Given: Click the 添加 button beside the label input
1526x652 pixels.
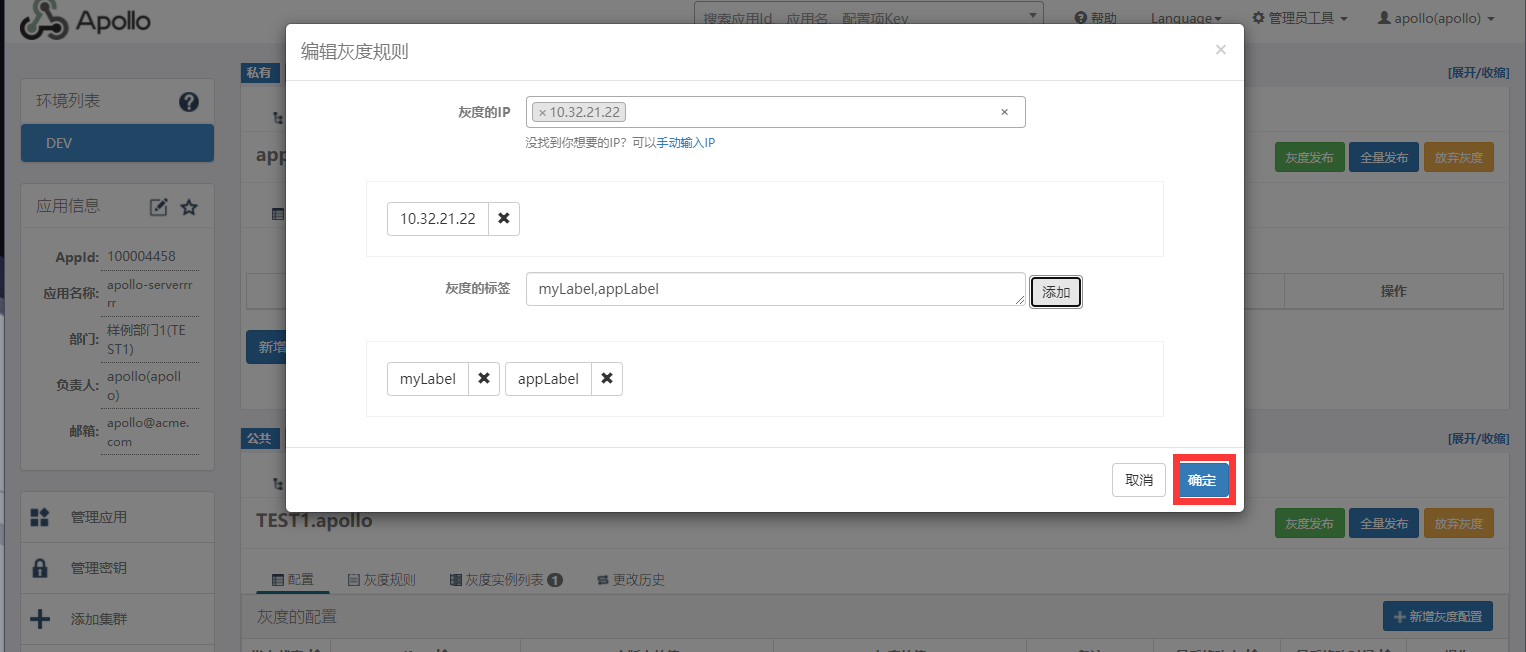Looking at the screenshot, I should point(1055,291).
